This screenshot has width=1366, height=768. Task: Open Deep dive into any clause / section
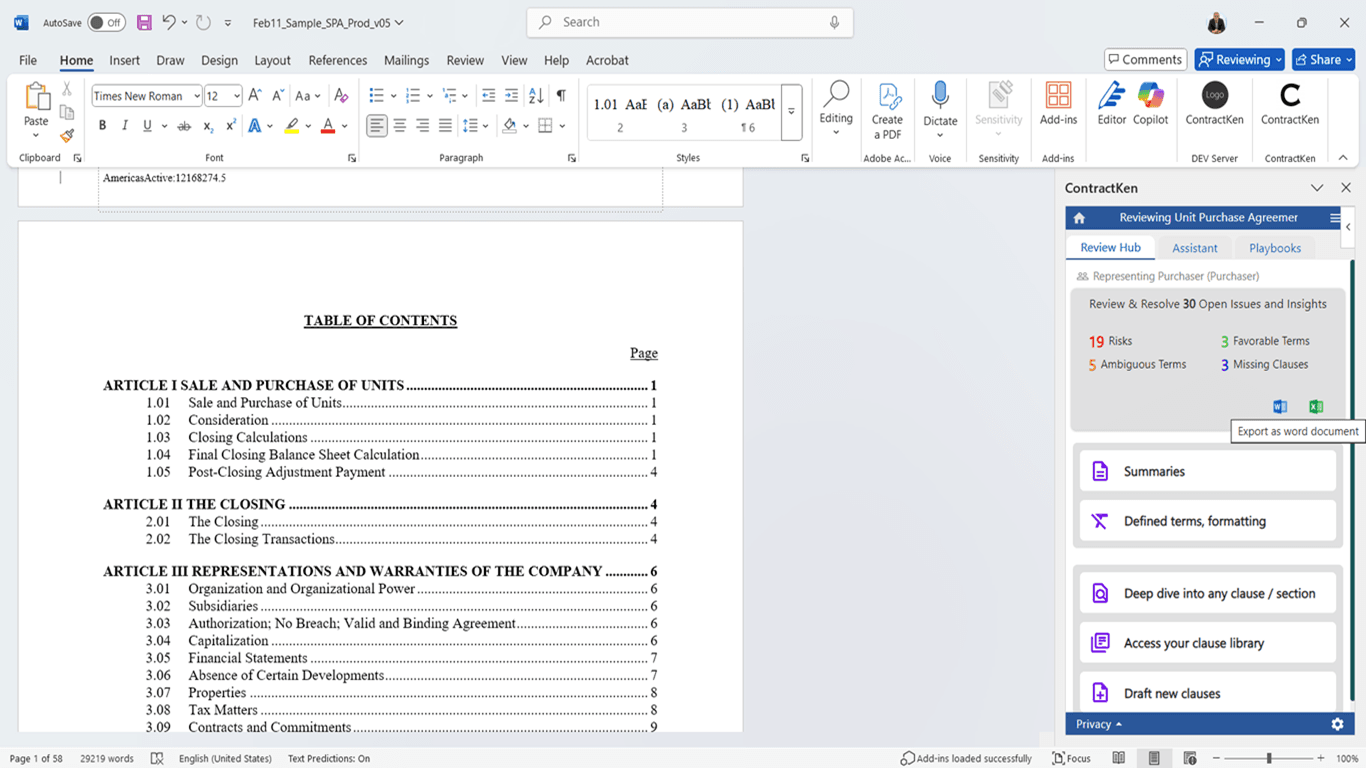point(1207,593)
